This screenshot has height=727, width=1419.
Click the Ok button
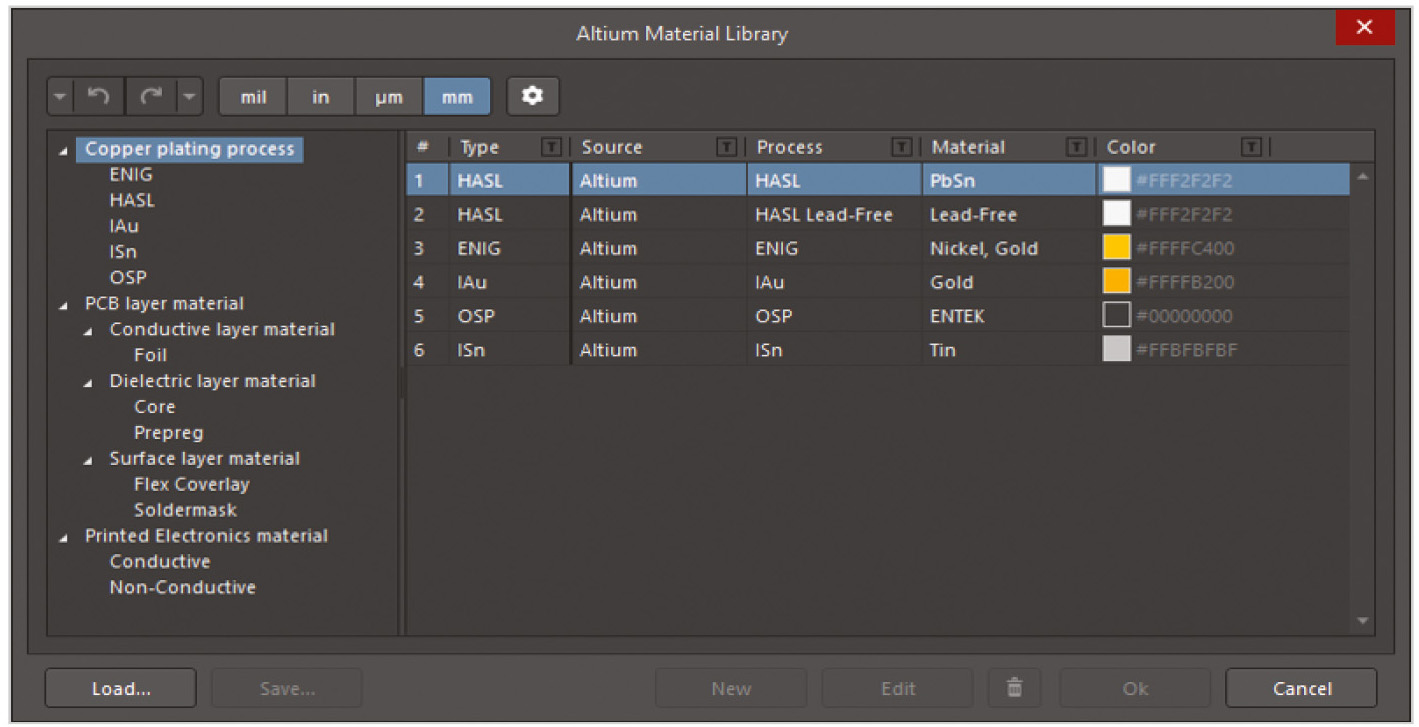point(1135,688)
